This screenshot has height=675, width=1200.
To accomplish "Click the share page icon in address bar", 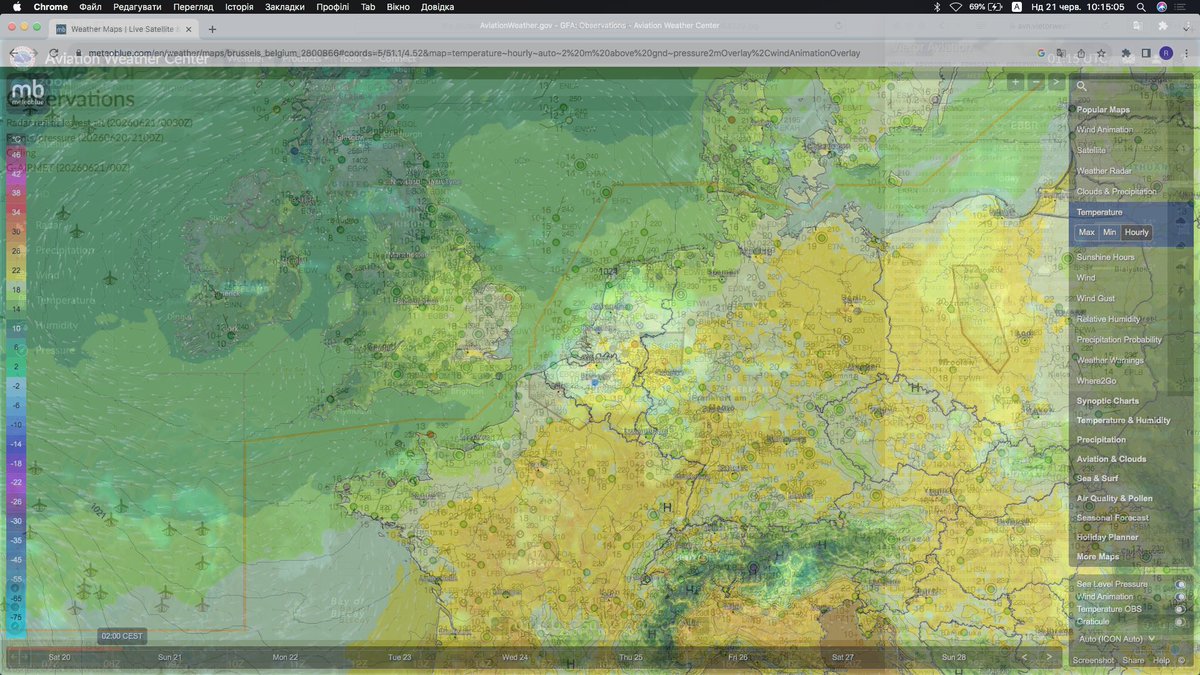I will (1081, 53).
